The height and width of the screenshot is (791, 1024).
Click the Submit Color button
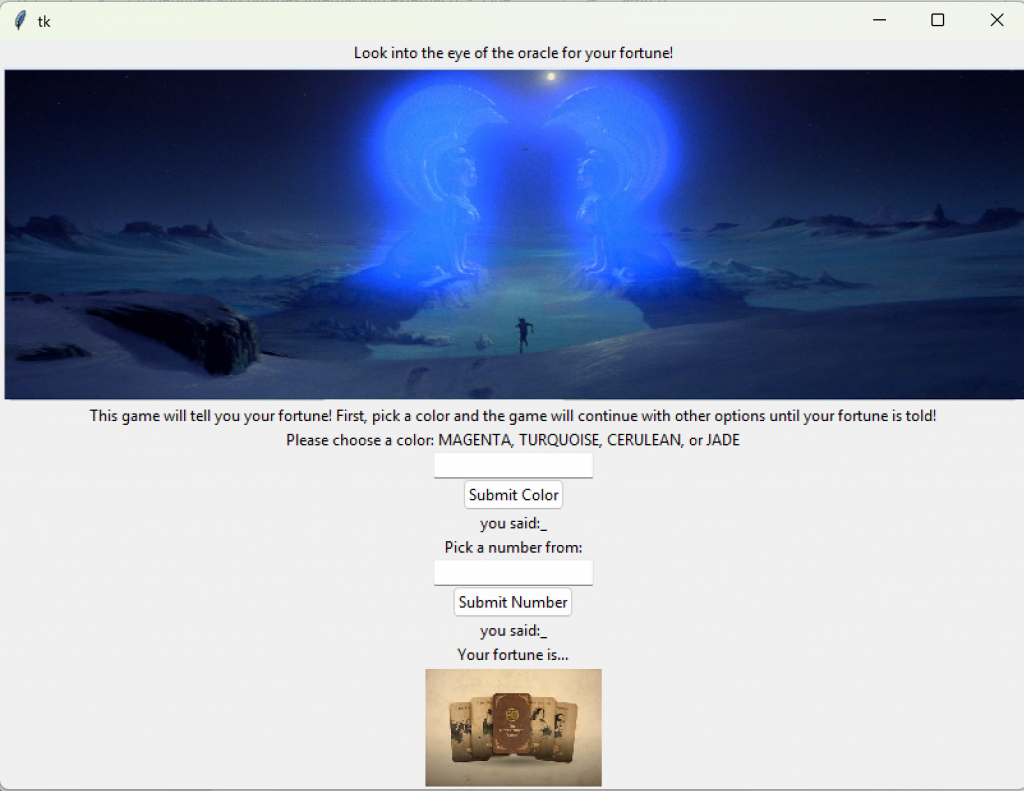tap(513, 494)
